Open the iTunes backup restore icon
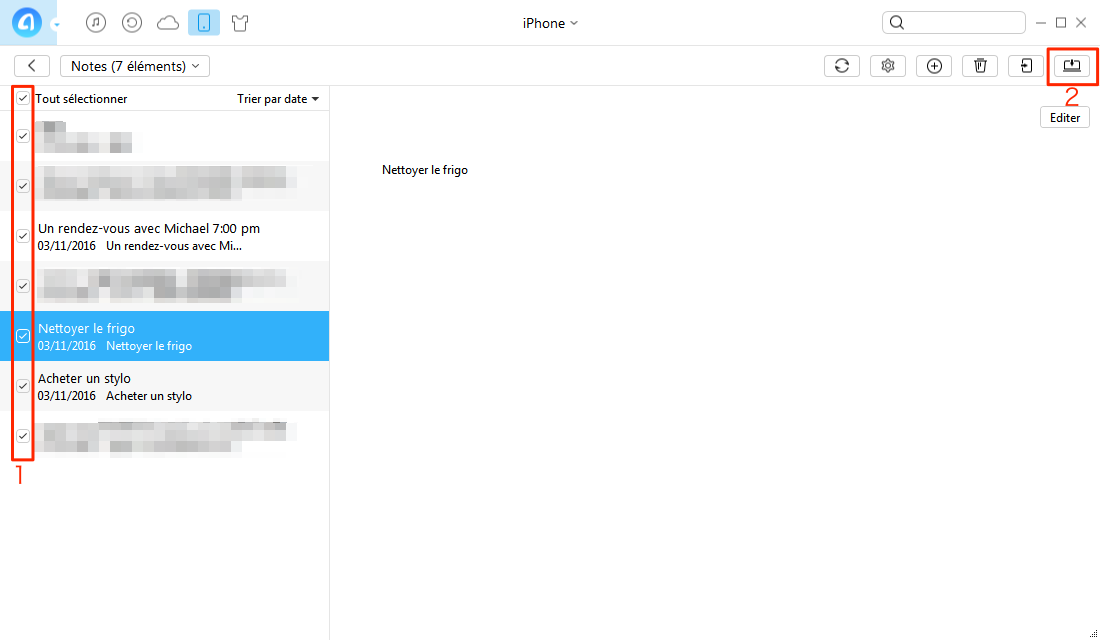This screenshot has height=640, width=1100. [x=132, y=22]
